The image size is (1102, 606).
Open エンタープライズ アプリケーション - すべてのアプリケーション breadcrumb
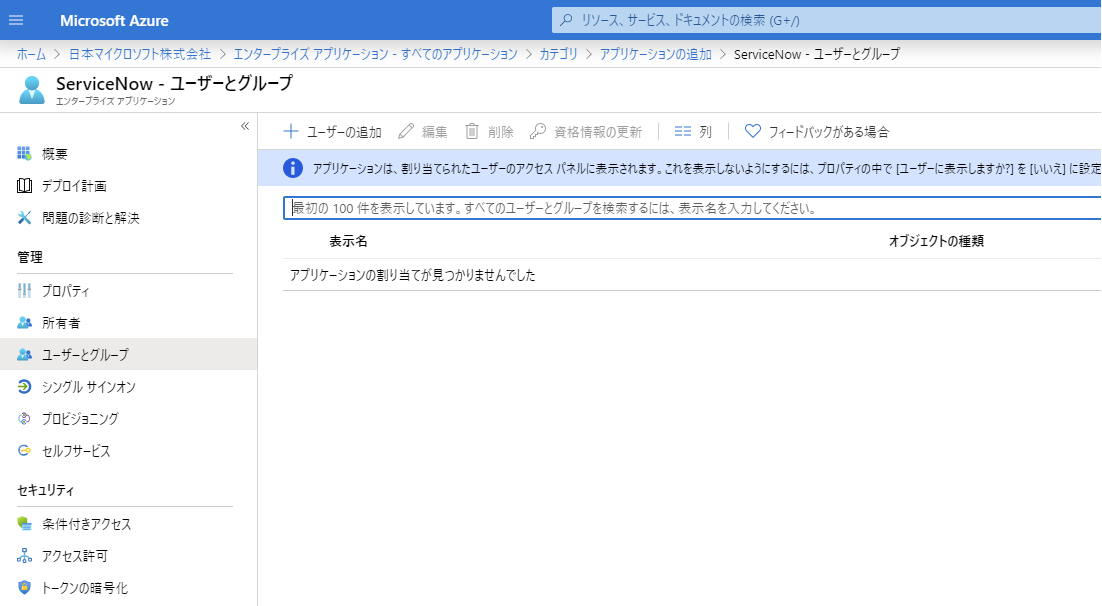coord(375,54)
